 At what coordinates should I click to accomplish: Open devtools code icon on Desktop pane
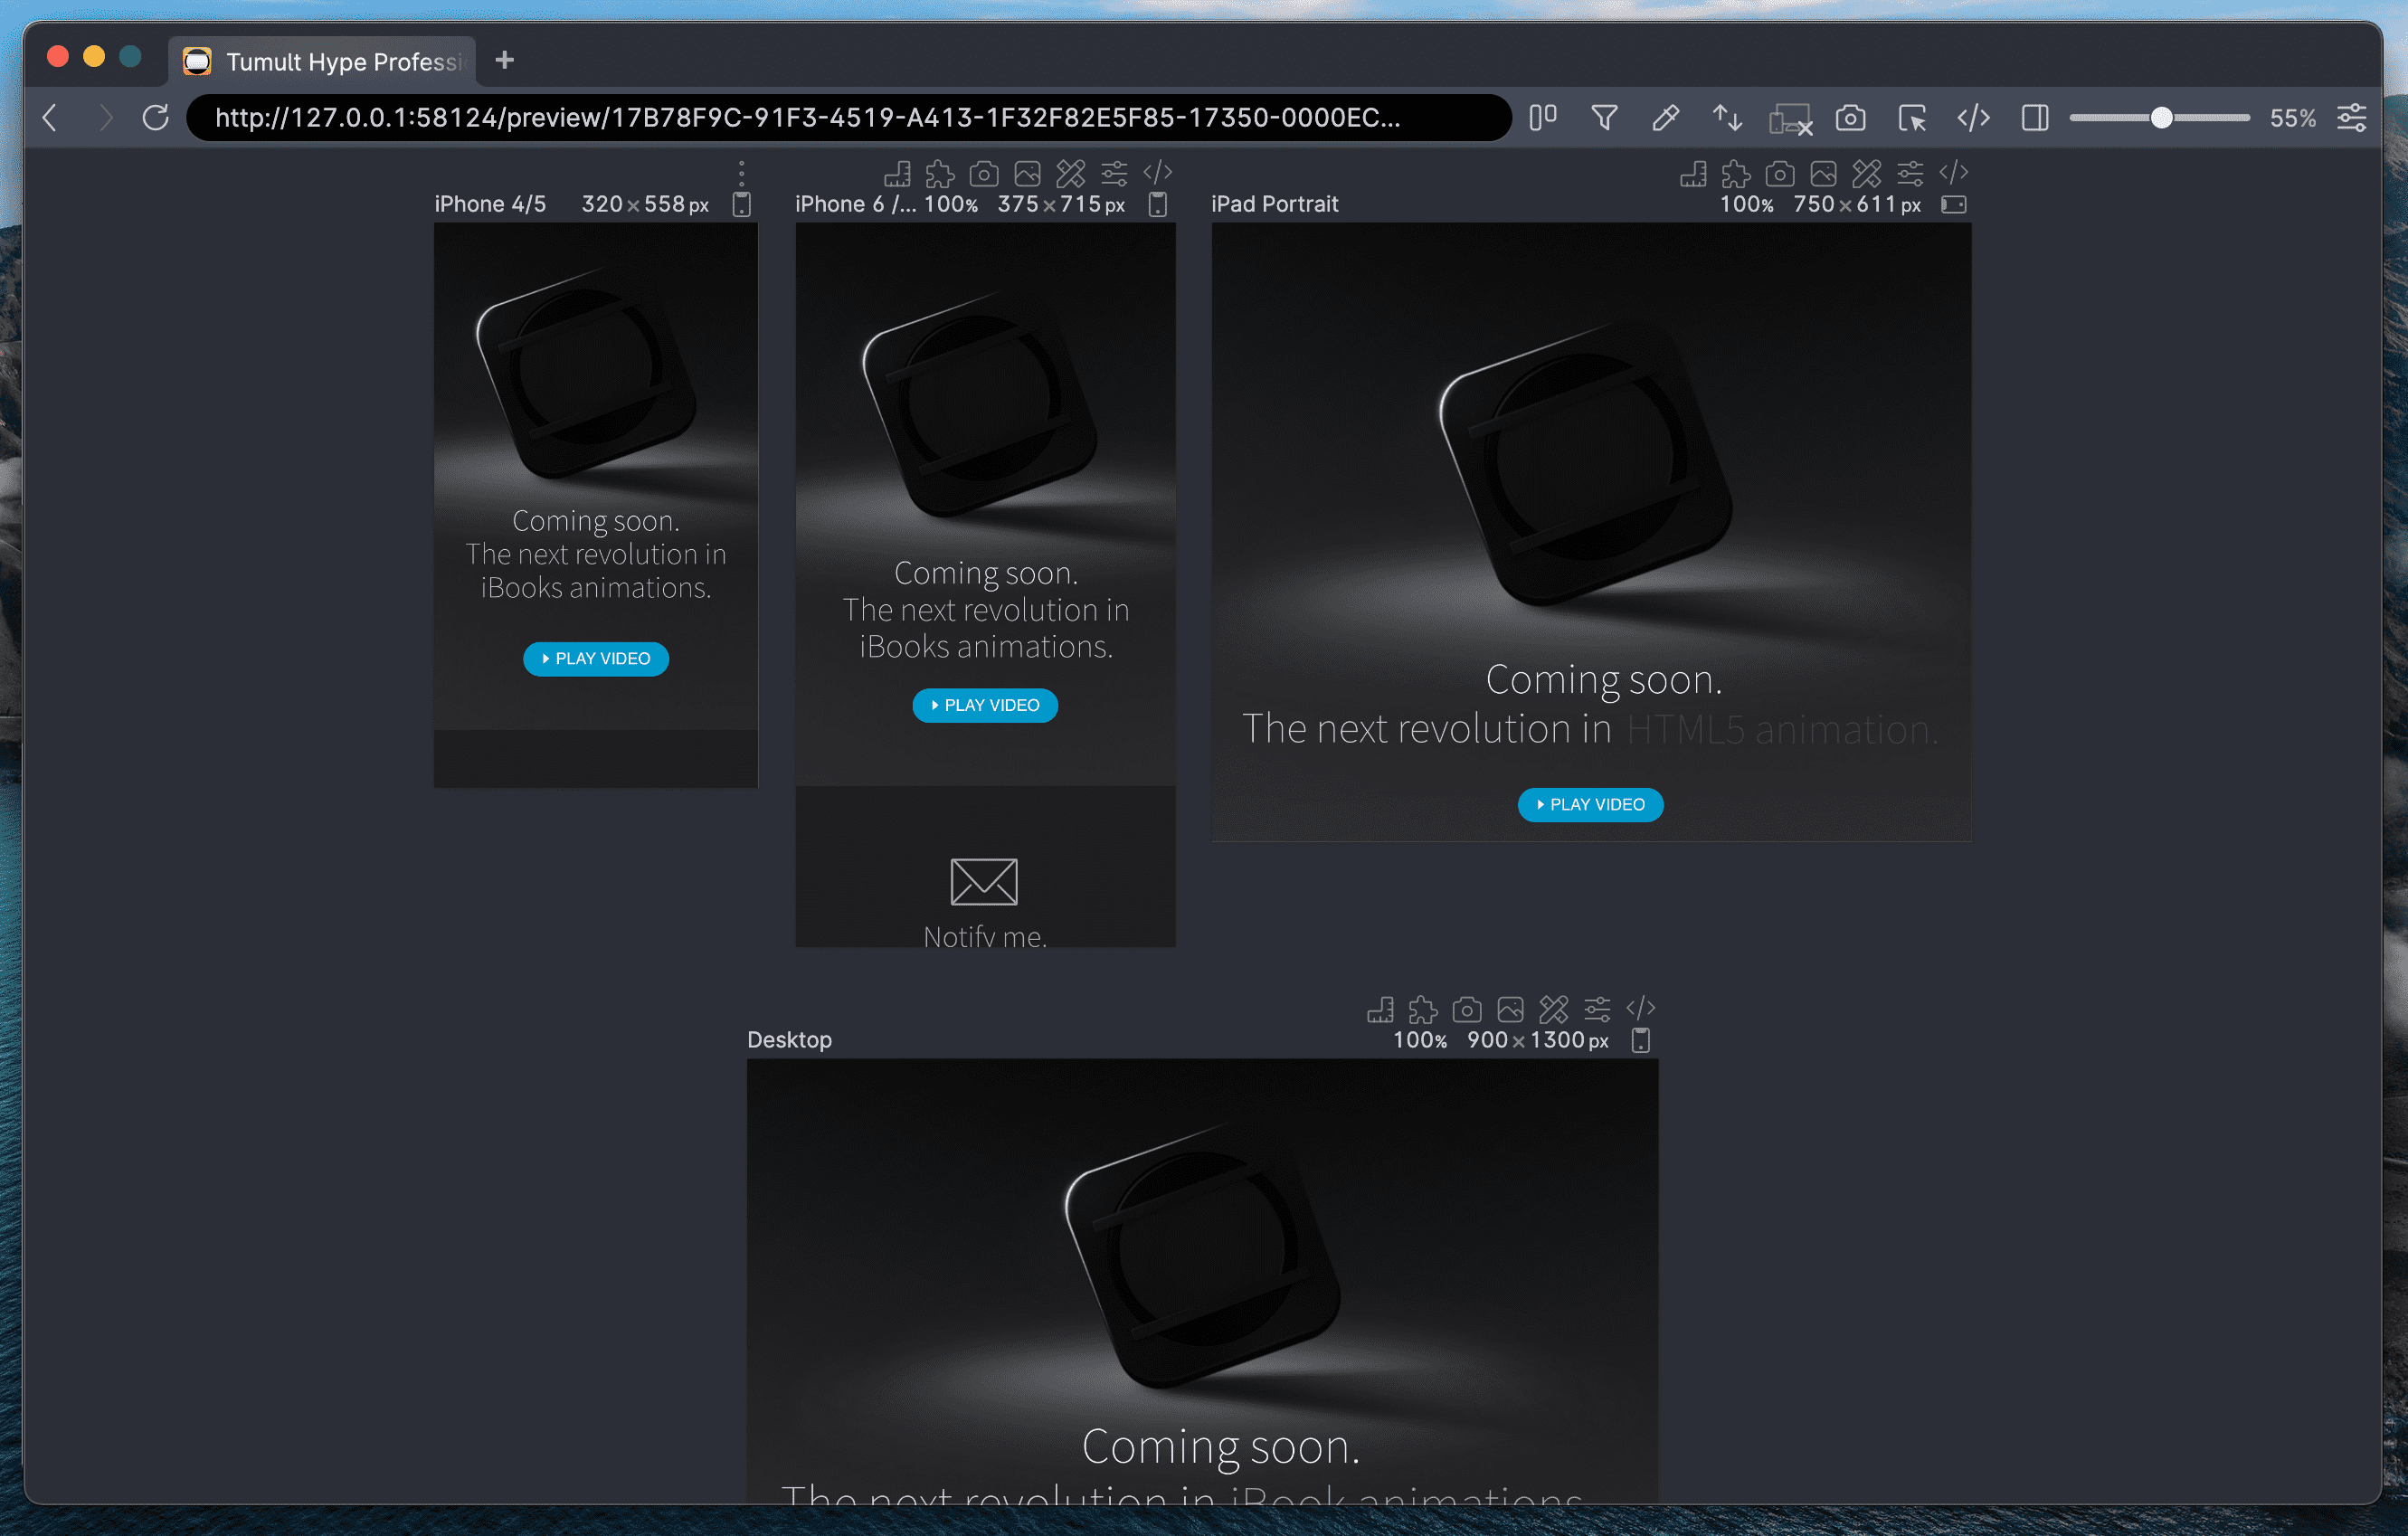pyautogui.click(x=1641, y=1008)
